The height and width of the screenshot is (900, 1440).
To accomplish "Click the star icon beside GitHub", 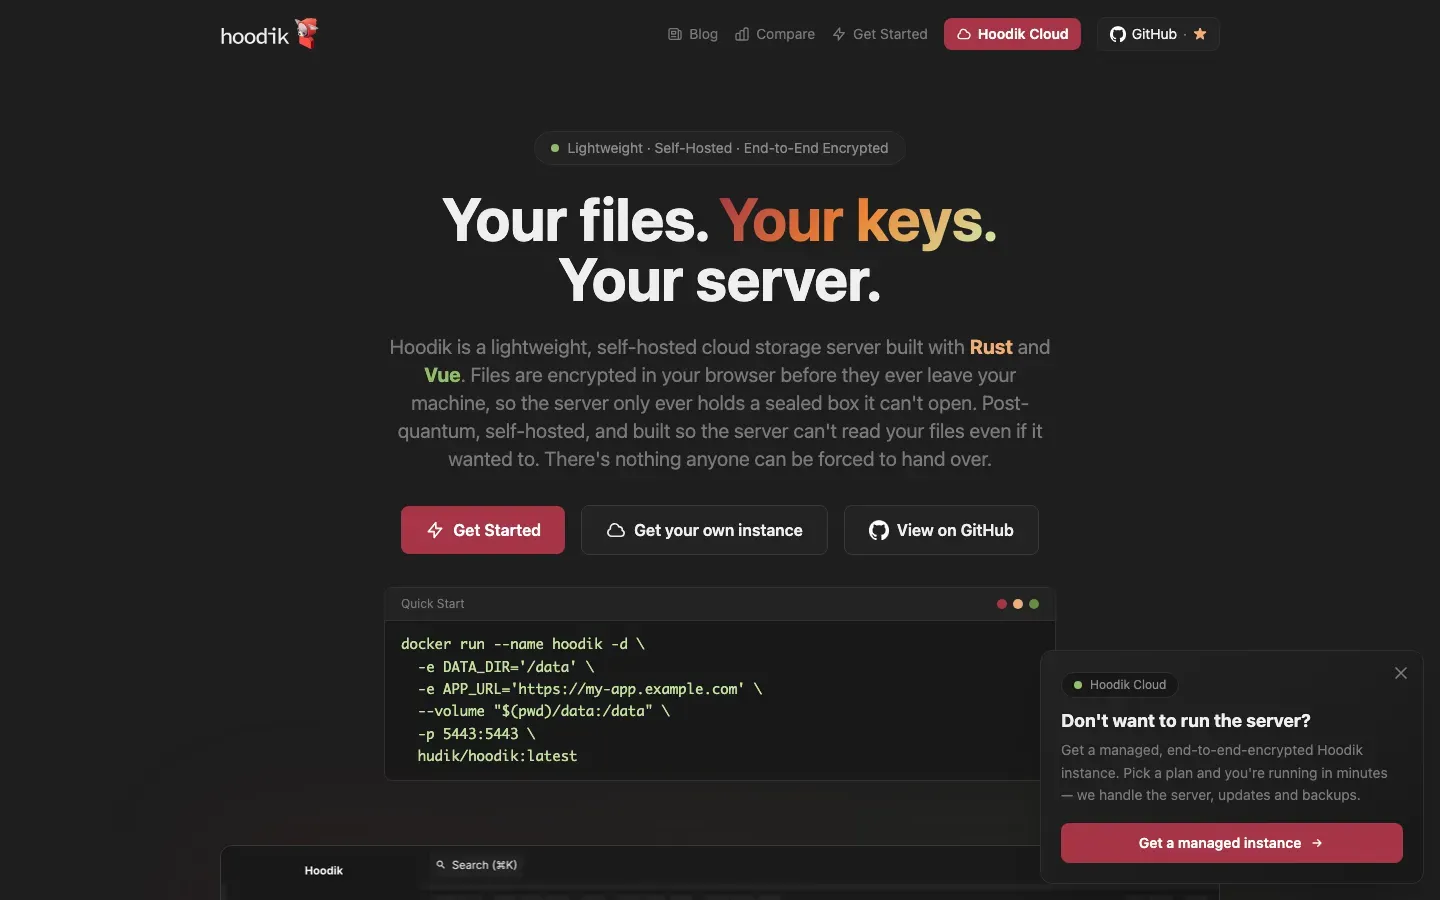I will pyautogui.click(x=1200, y=34).
